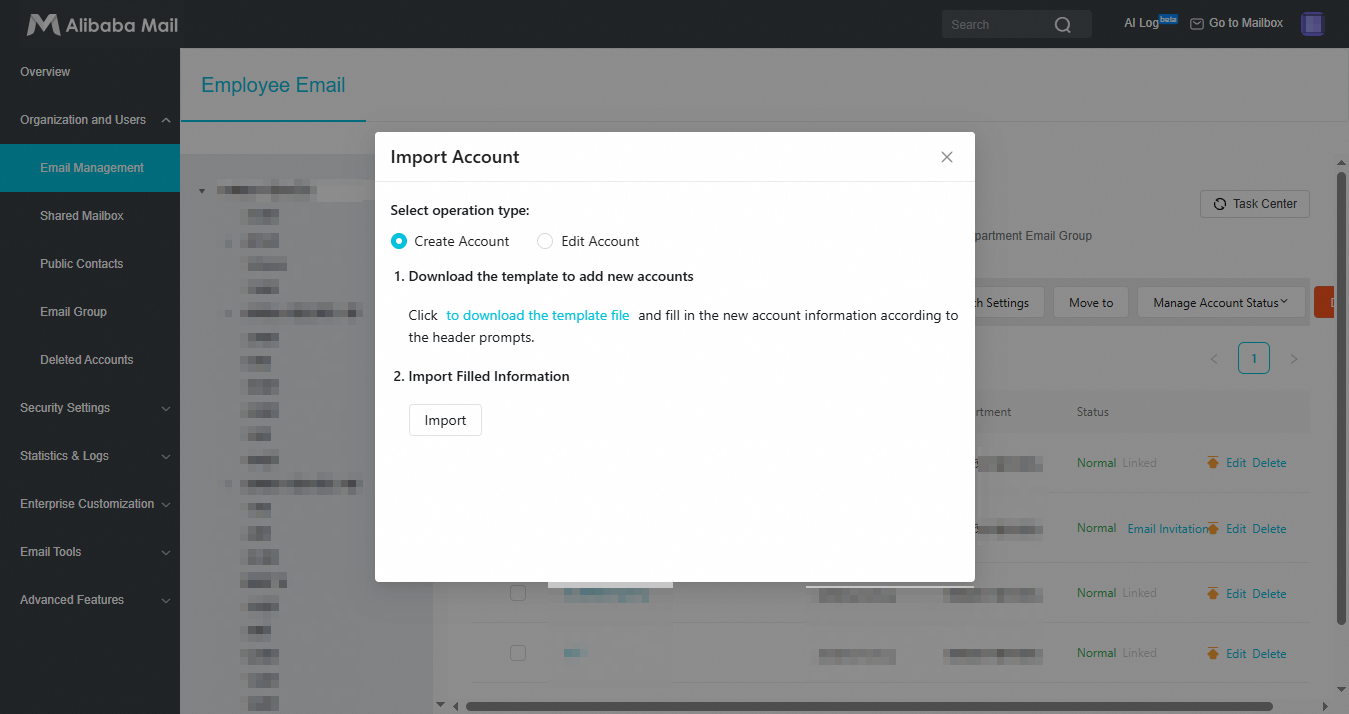Check the third row's checkbox
This screenshot has height=714, width=1349.
(x=518, y=593)
